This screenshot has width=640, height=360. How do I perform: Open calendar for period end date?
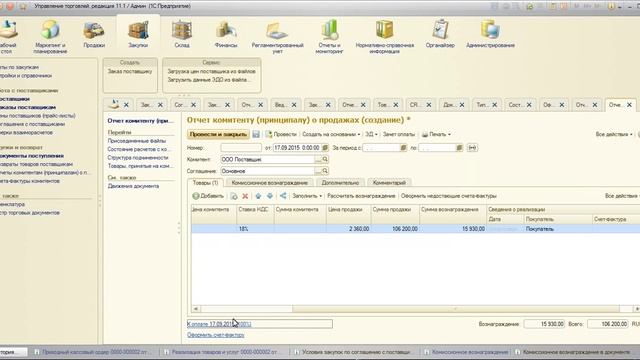point(459,148)
